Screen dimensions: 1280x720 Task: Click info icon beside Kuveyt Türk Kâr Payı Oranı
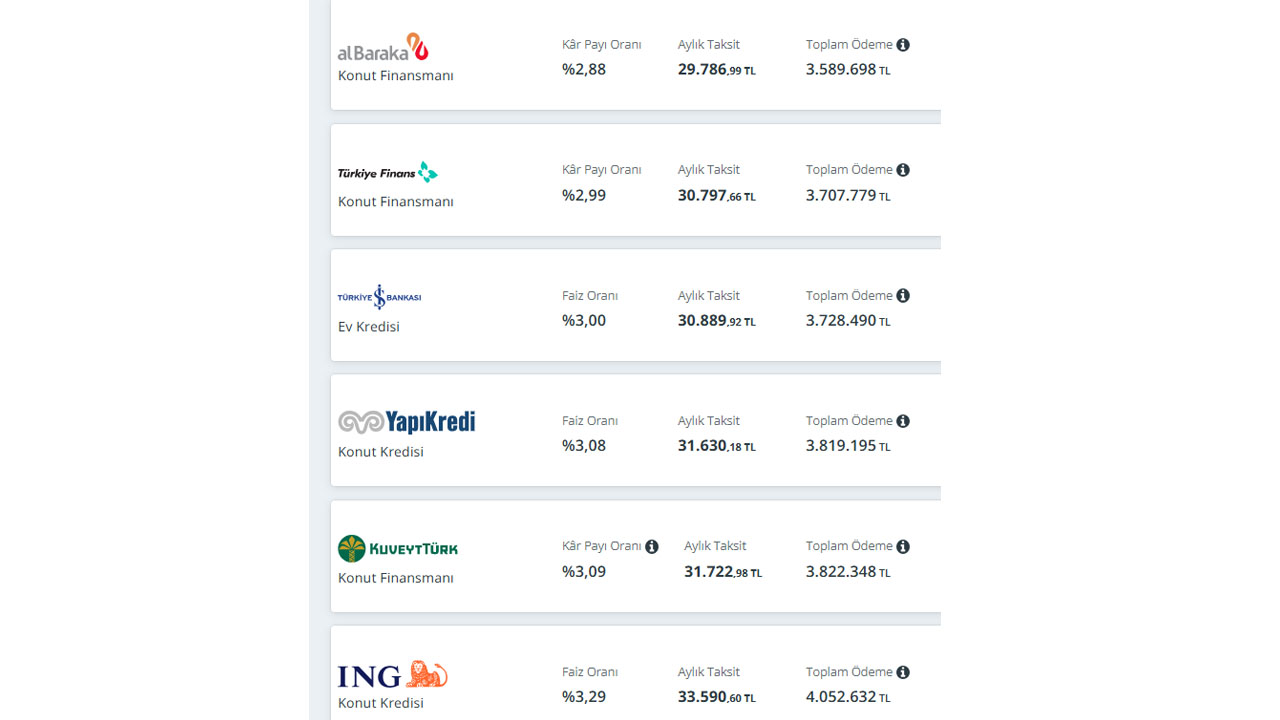pos(652,547)
